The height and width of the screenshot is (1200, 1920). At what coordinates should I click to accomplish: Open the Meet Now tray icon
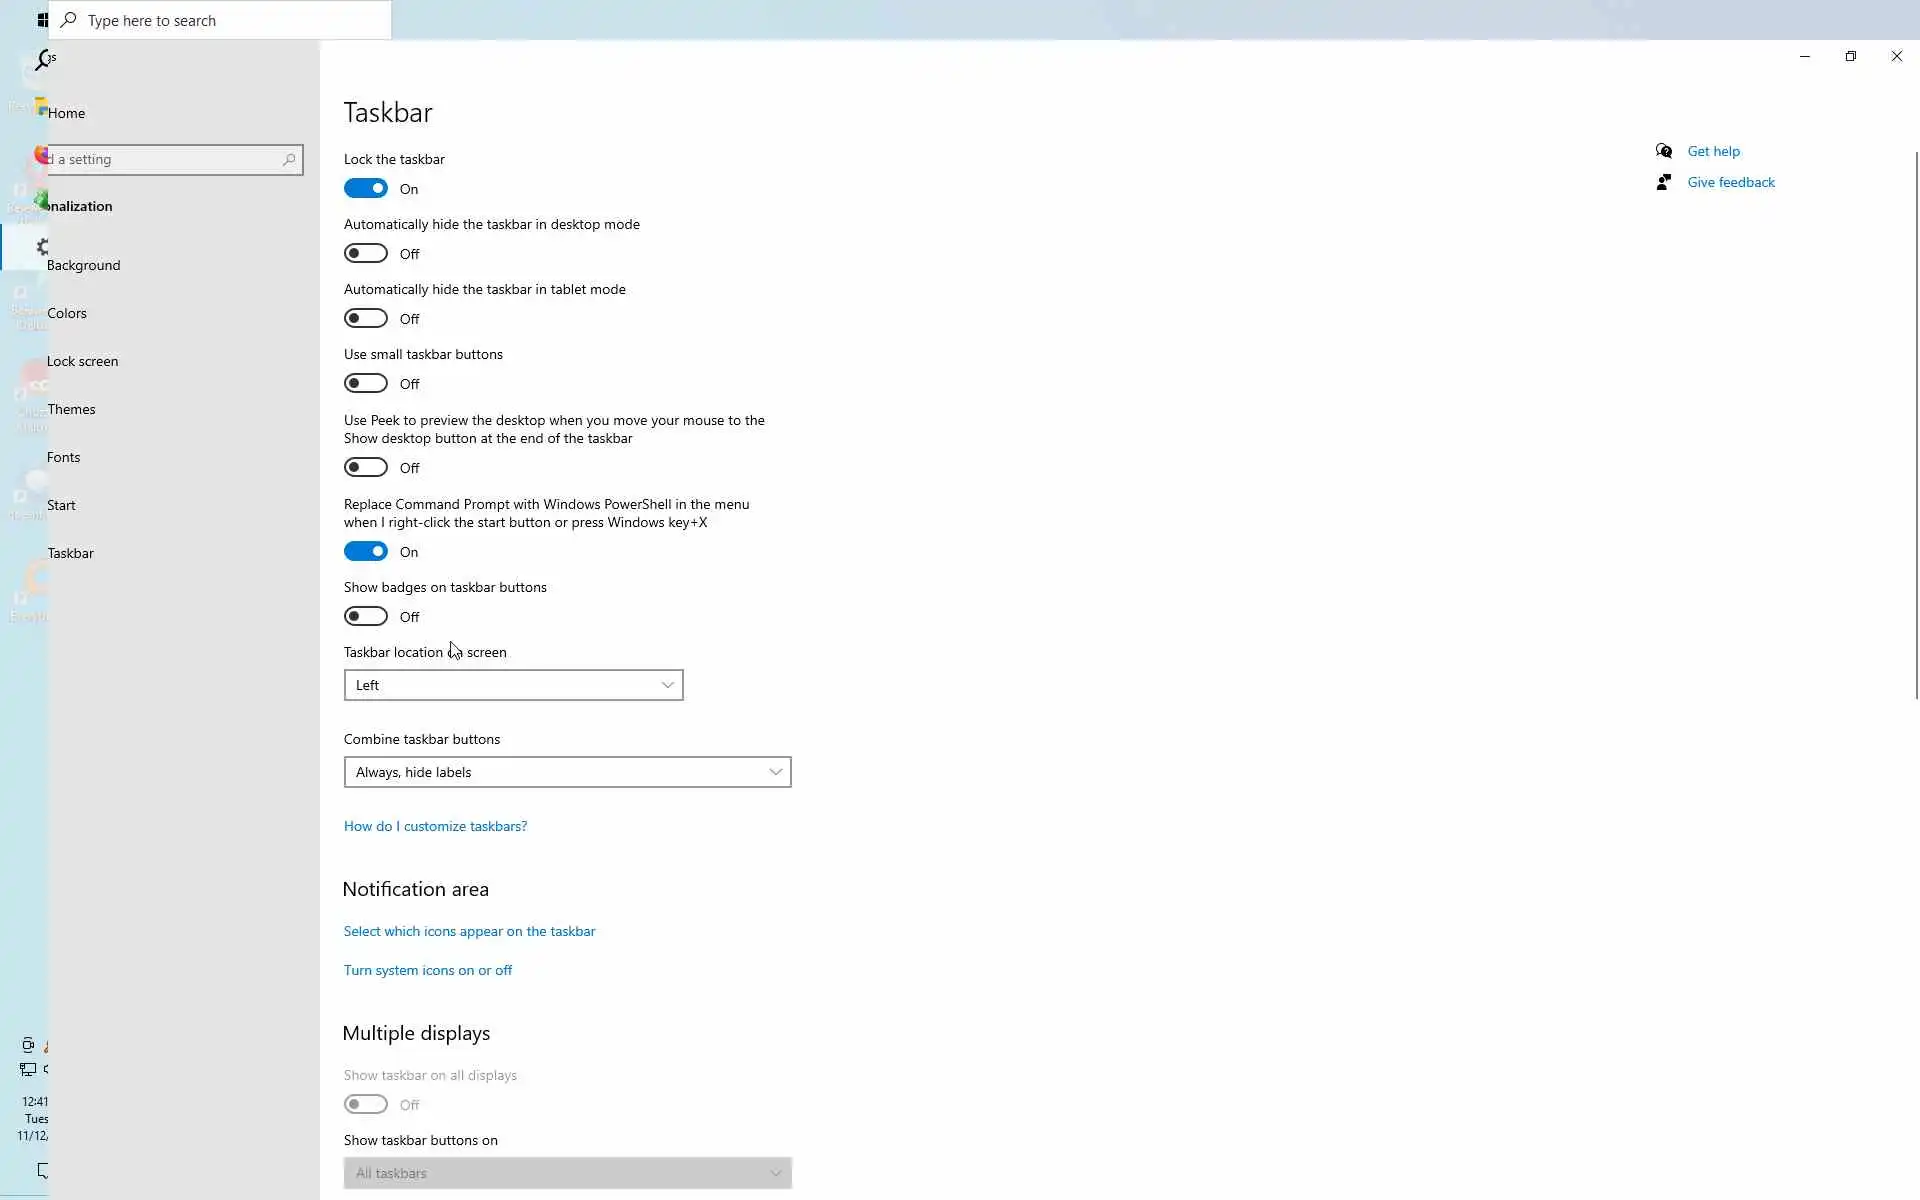[28, 1045]
